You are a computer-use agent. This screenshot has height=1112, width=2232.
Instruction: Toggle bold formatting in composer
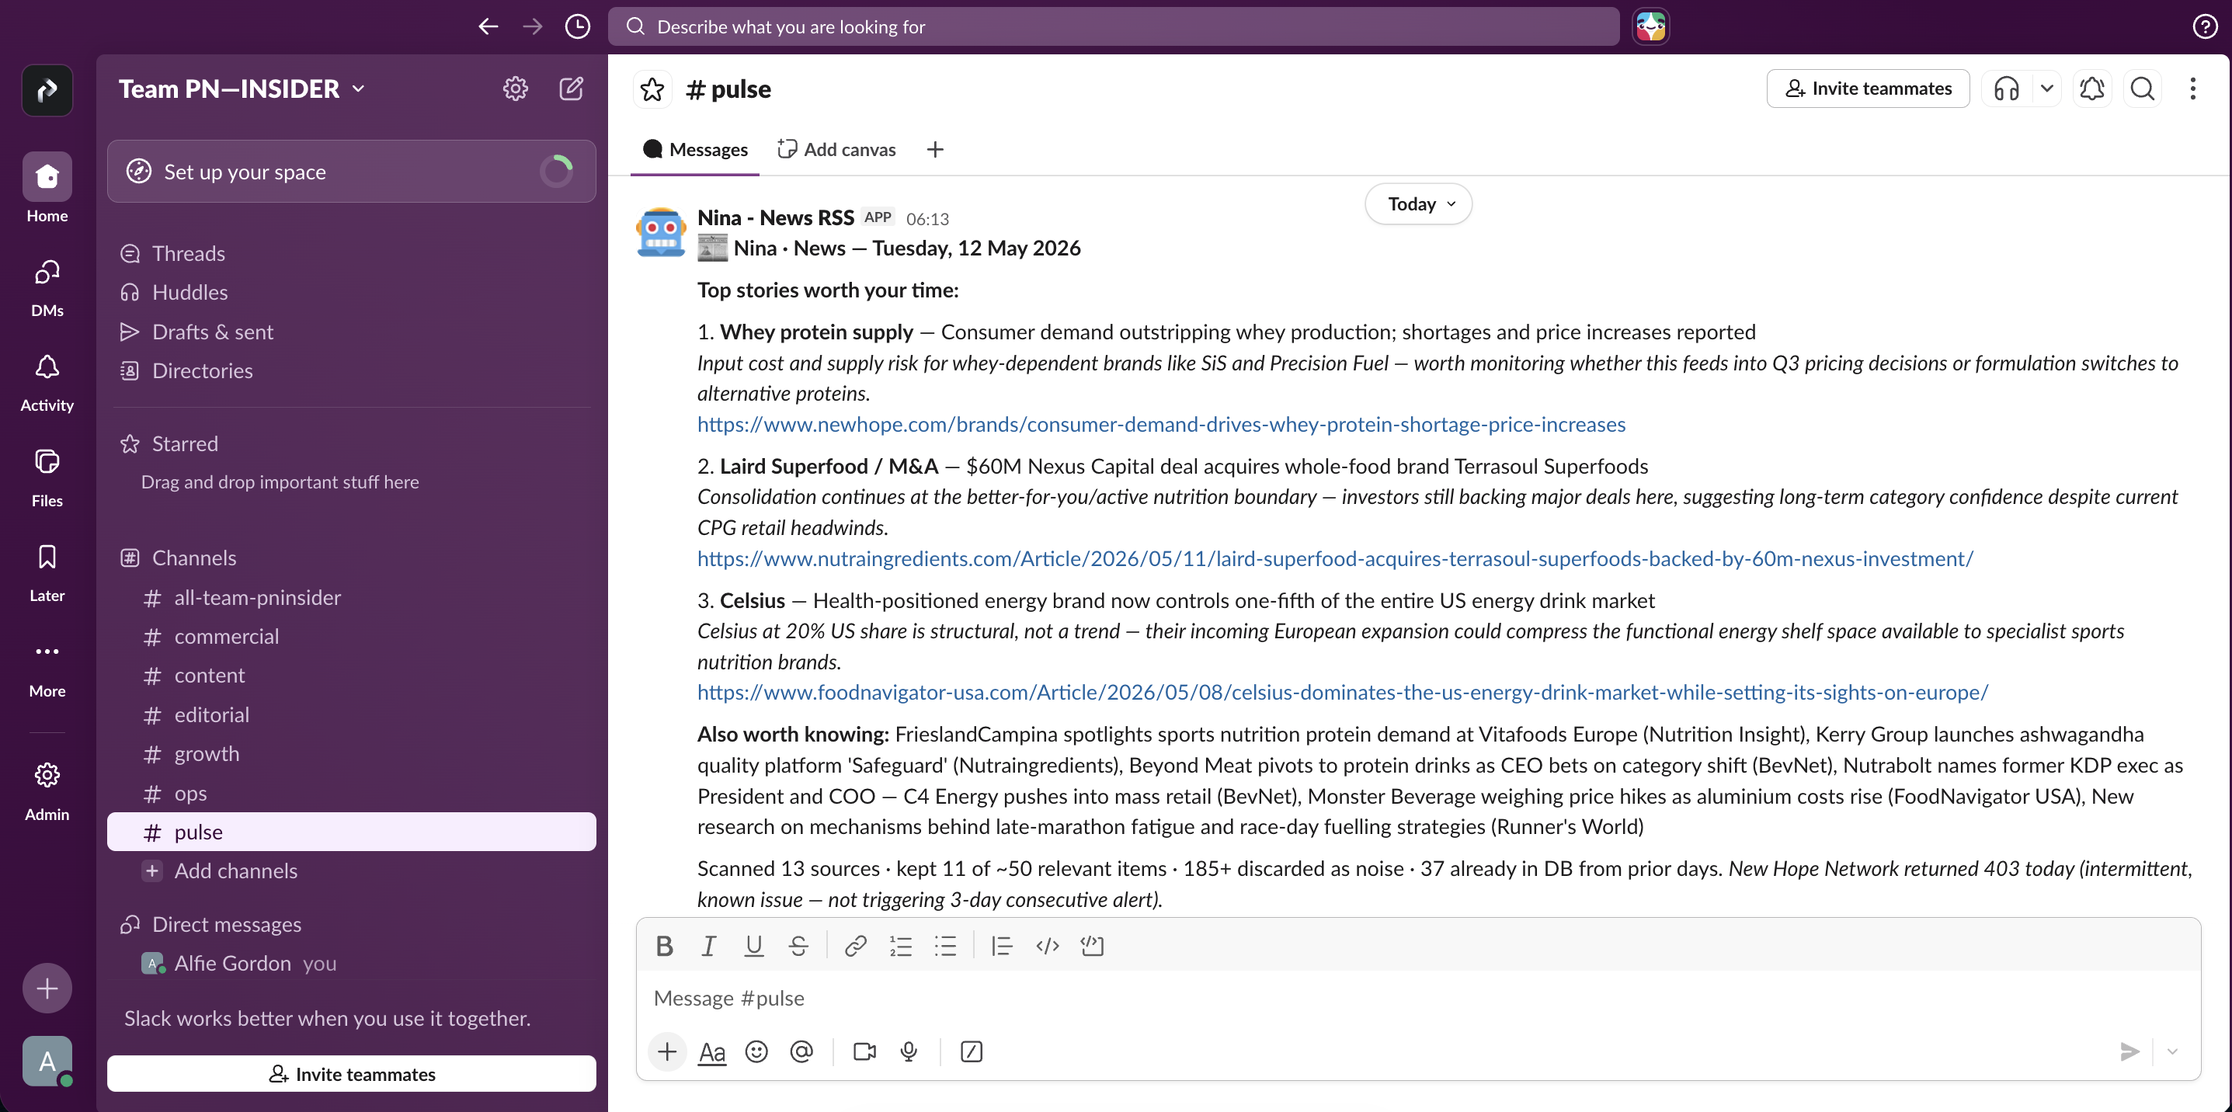tap(664, 946)
